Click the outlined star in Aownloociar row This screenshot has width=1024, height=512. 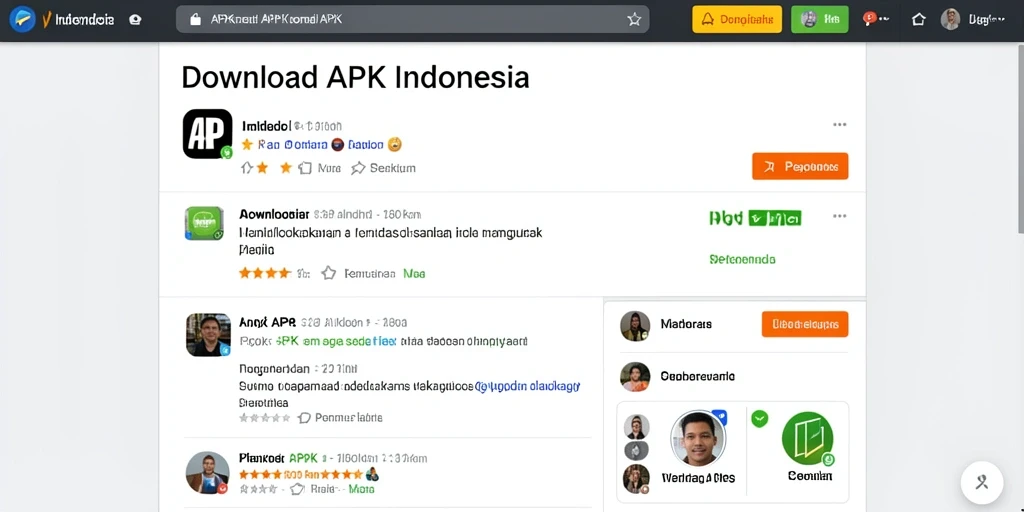coord(328,273)
